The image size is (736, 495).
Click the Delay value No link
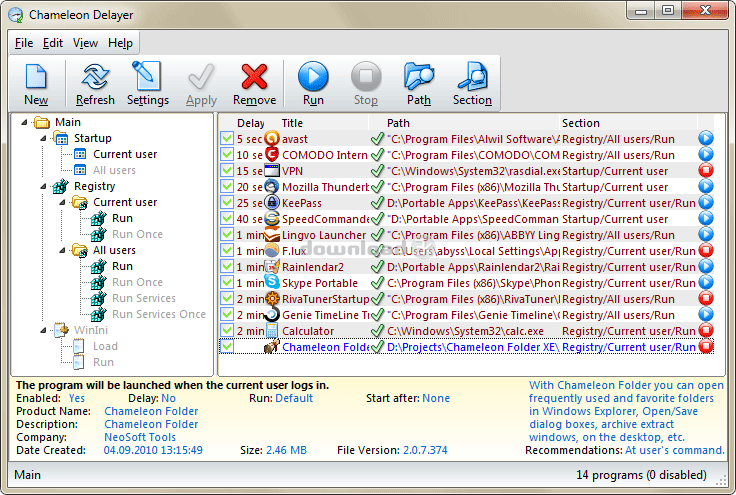tap(168, 398)
